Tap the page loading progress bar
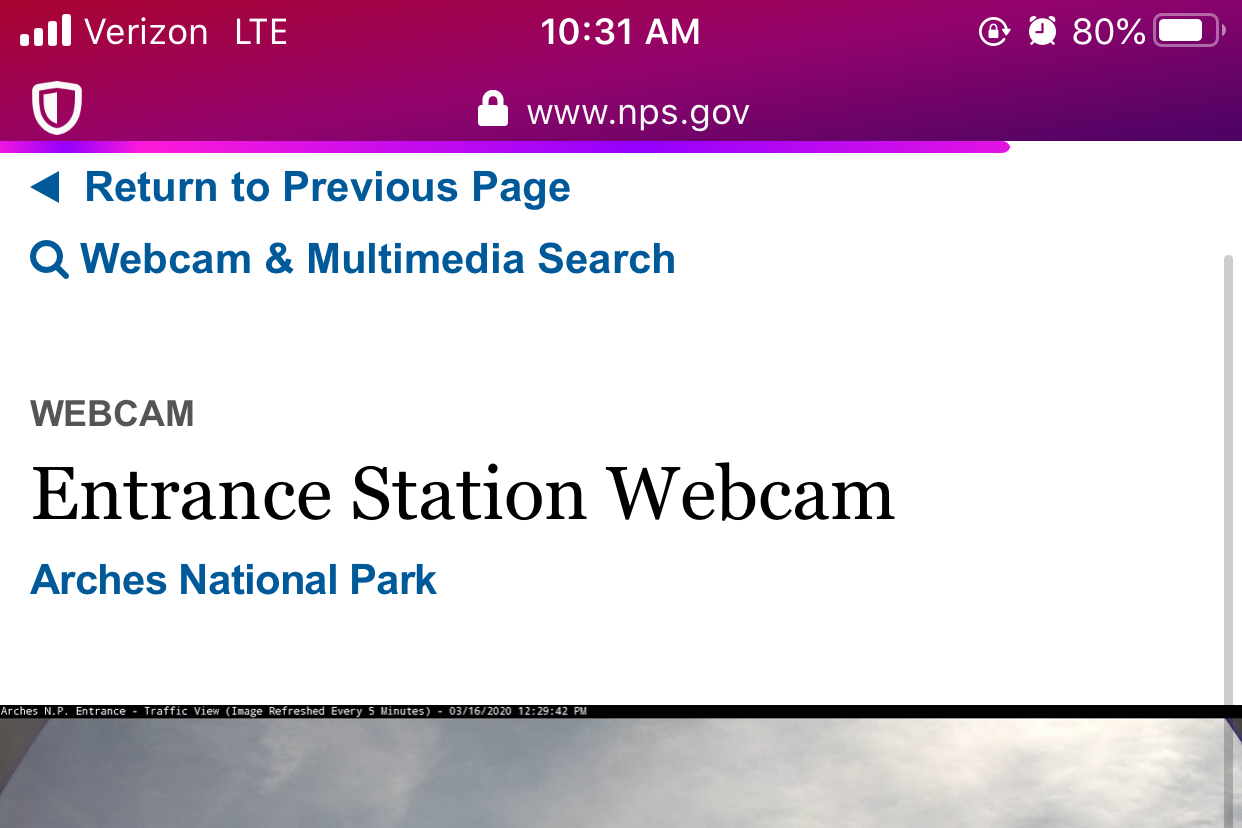 click(505, 147)
